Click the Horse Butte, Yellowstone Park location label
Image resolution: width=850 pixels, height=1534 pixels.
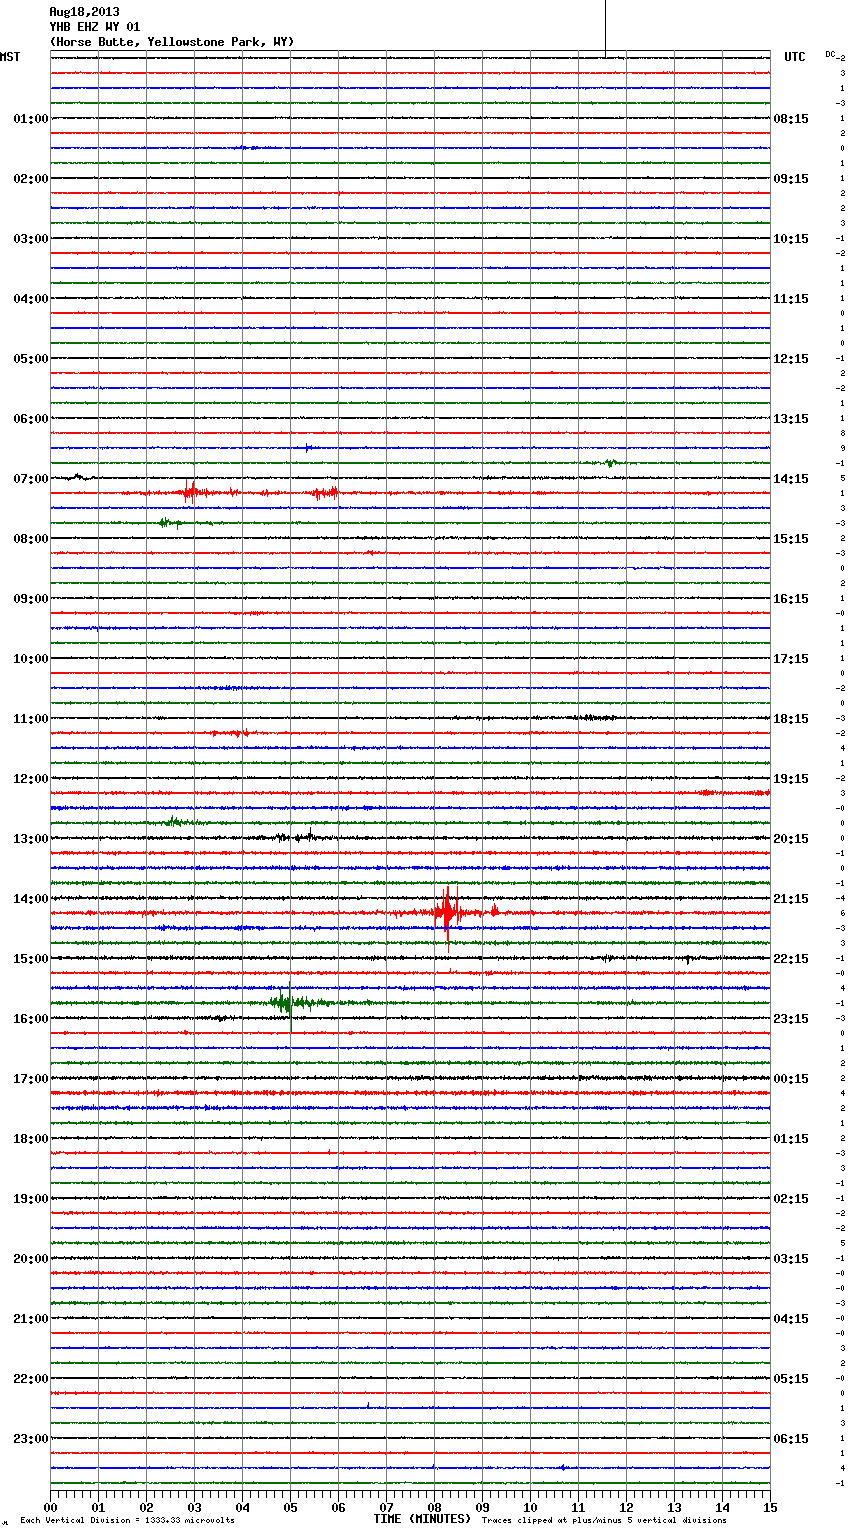pos(171,42)
